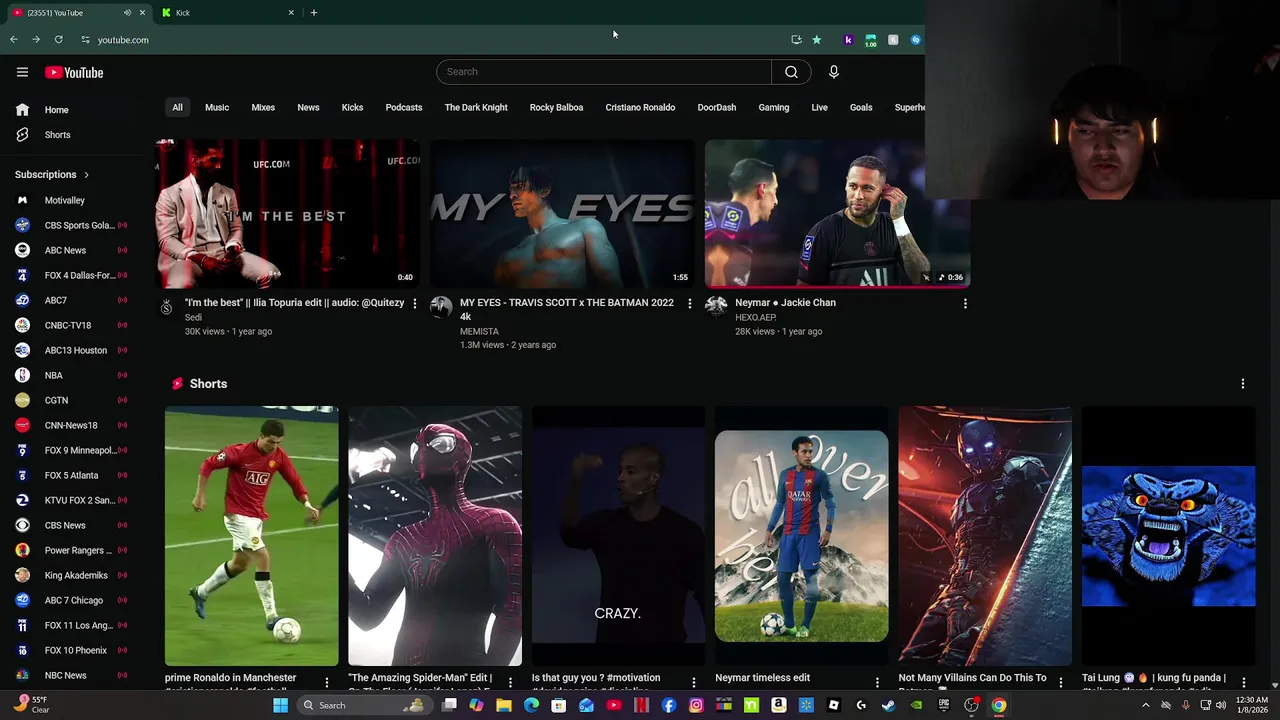Open the HEXO.AEP channel avatar

pos(716,307)
